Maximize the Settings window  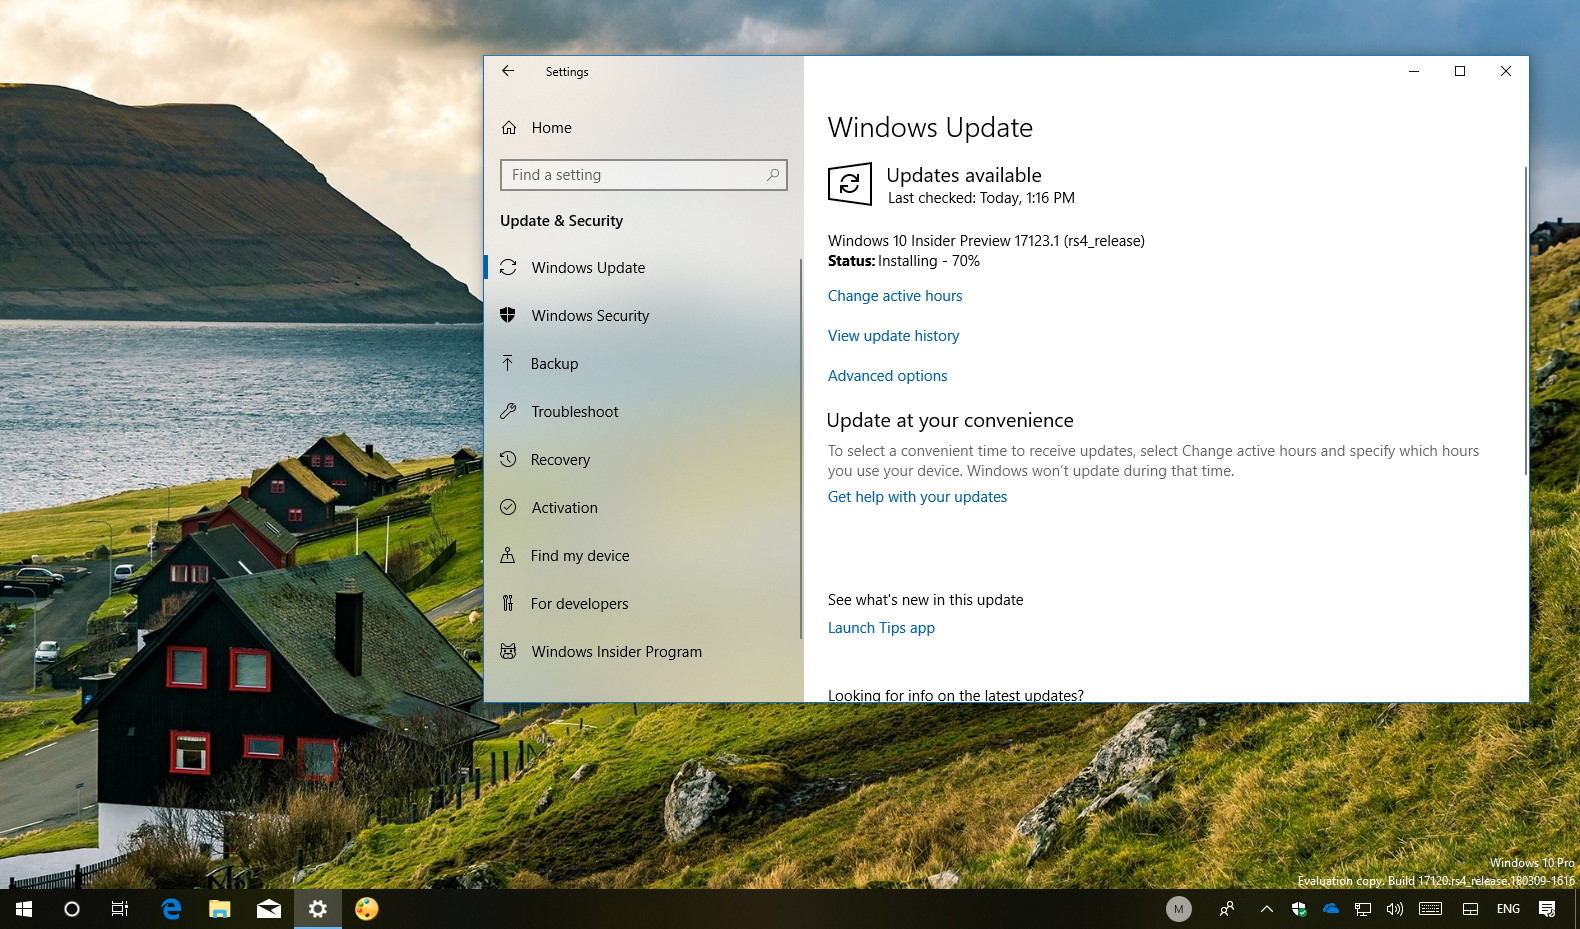1460,71
